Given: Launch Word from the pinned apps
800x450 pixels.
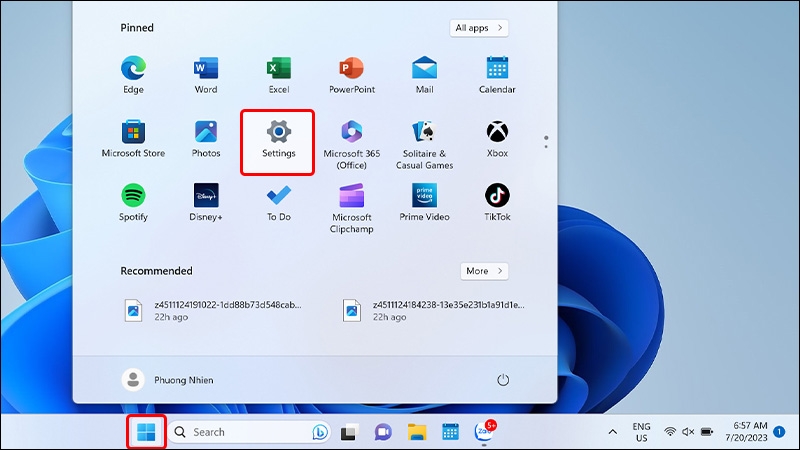Looking at the screenshot, I should pyautogui.click(x=206, y=75).
